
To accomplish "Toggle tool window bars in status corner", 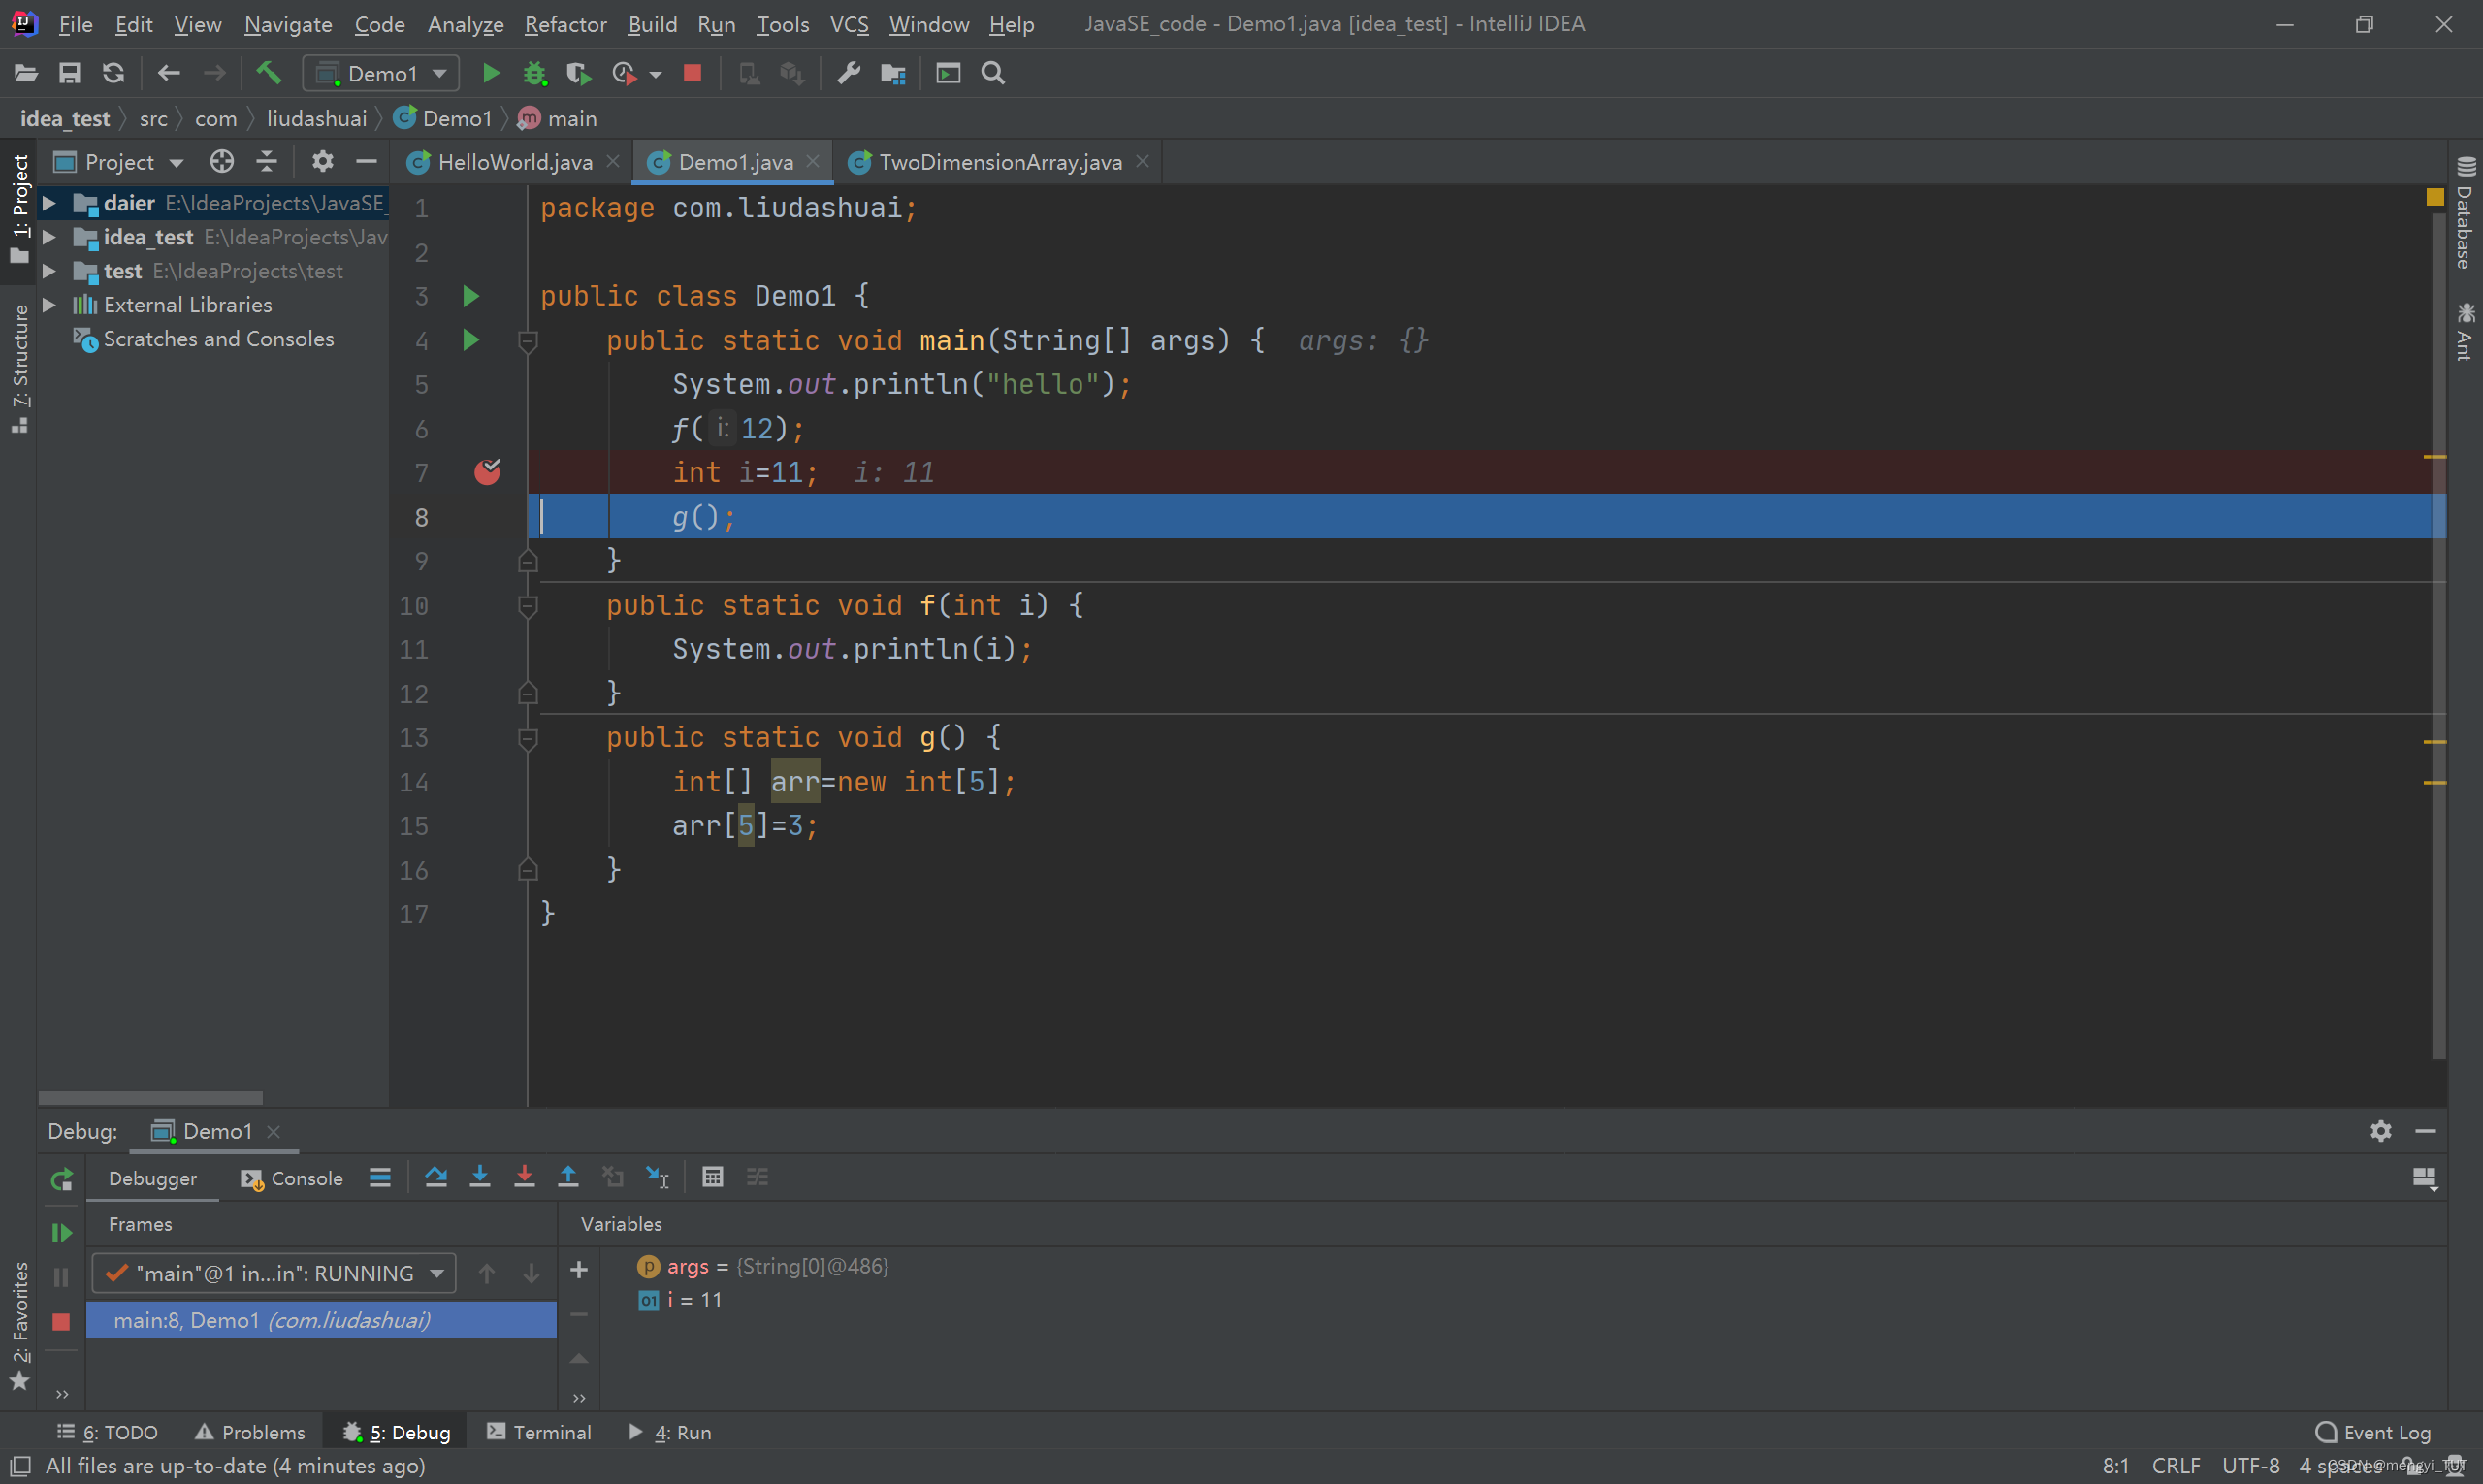I will coord(20,1465).
